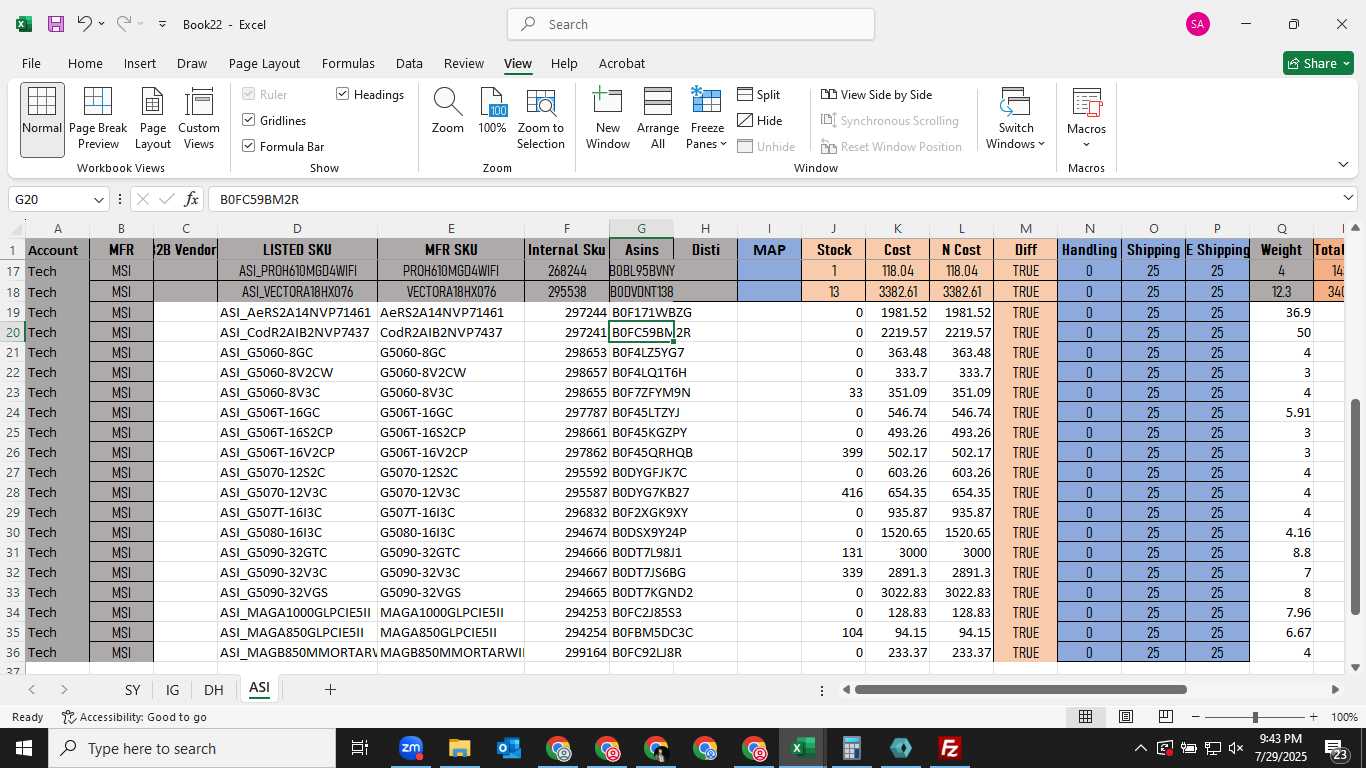Image resolution: width=1366 pixels, height=768 pixels.
Task: Click the Search box in title bar
Action: click(x=691, y=24)
